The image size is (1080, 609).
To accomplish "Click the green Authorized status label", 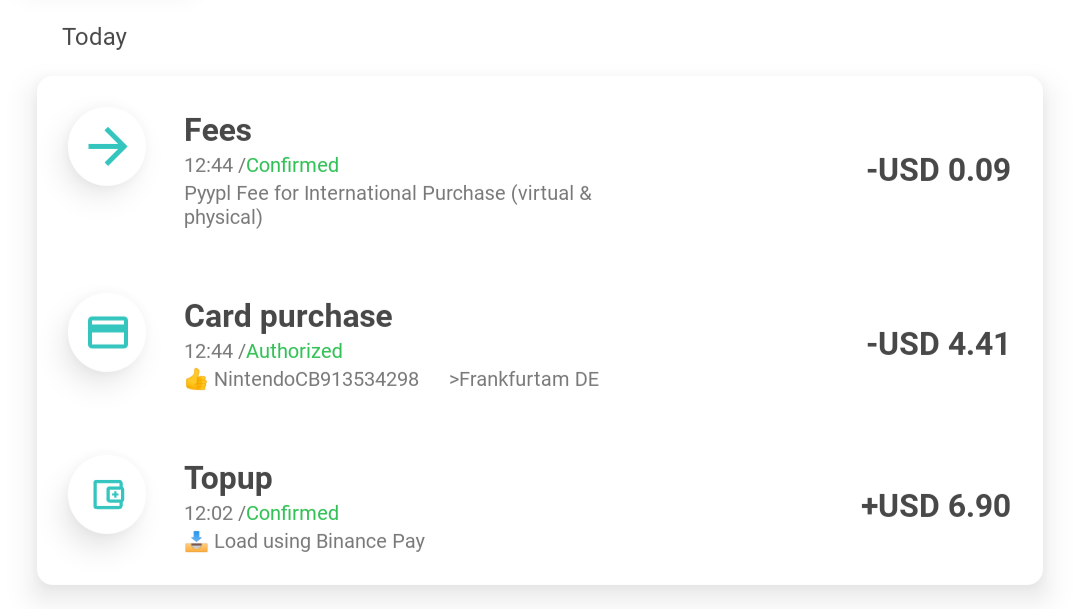I will (294, 351).
